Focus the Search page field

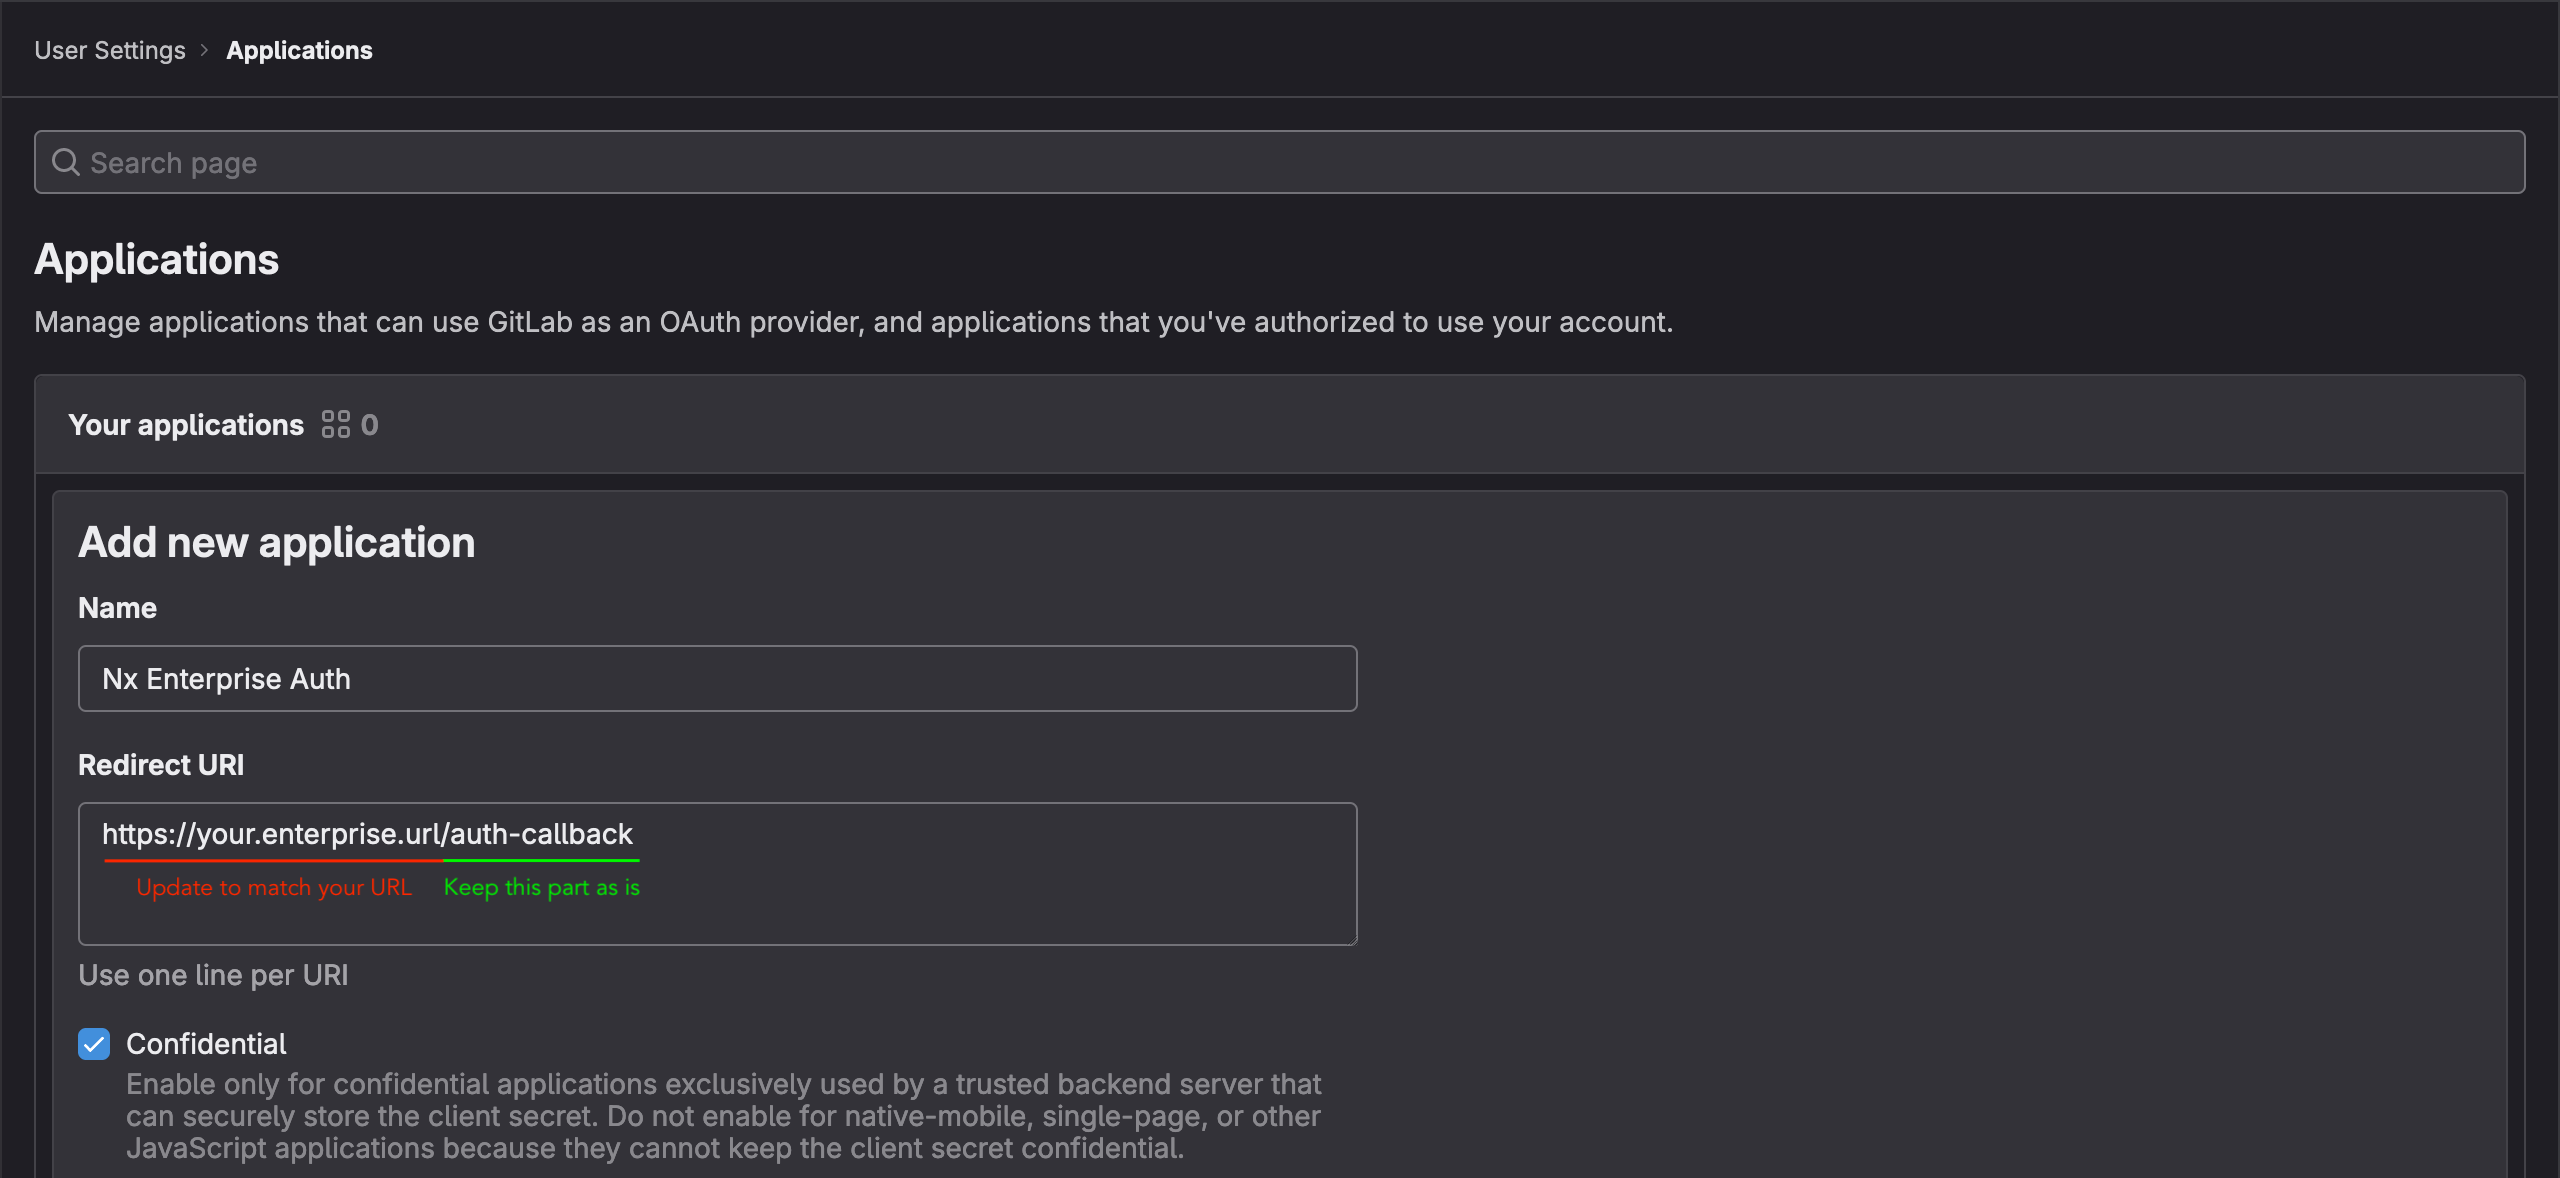(1280, 162)
